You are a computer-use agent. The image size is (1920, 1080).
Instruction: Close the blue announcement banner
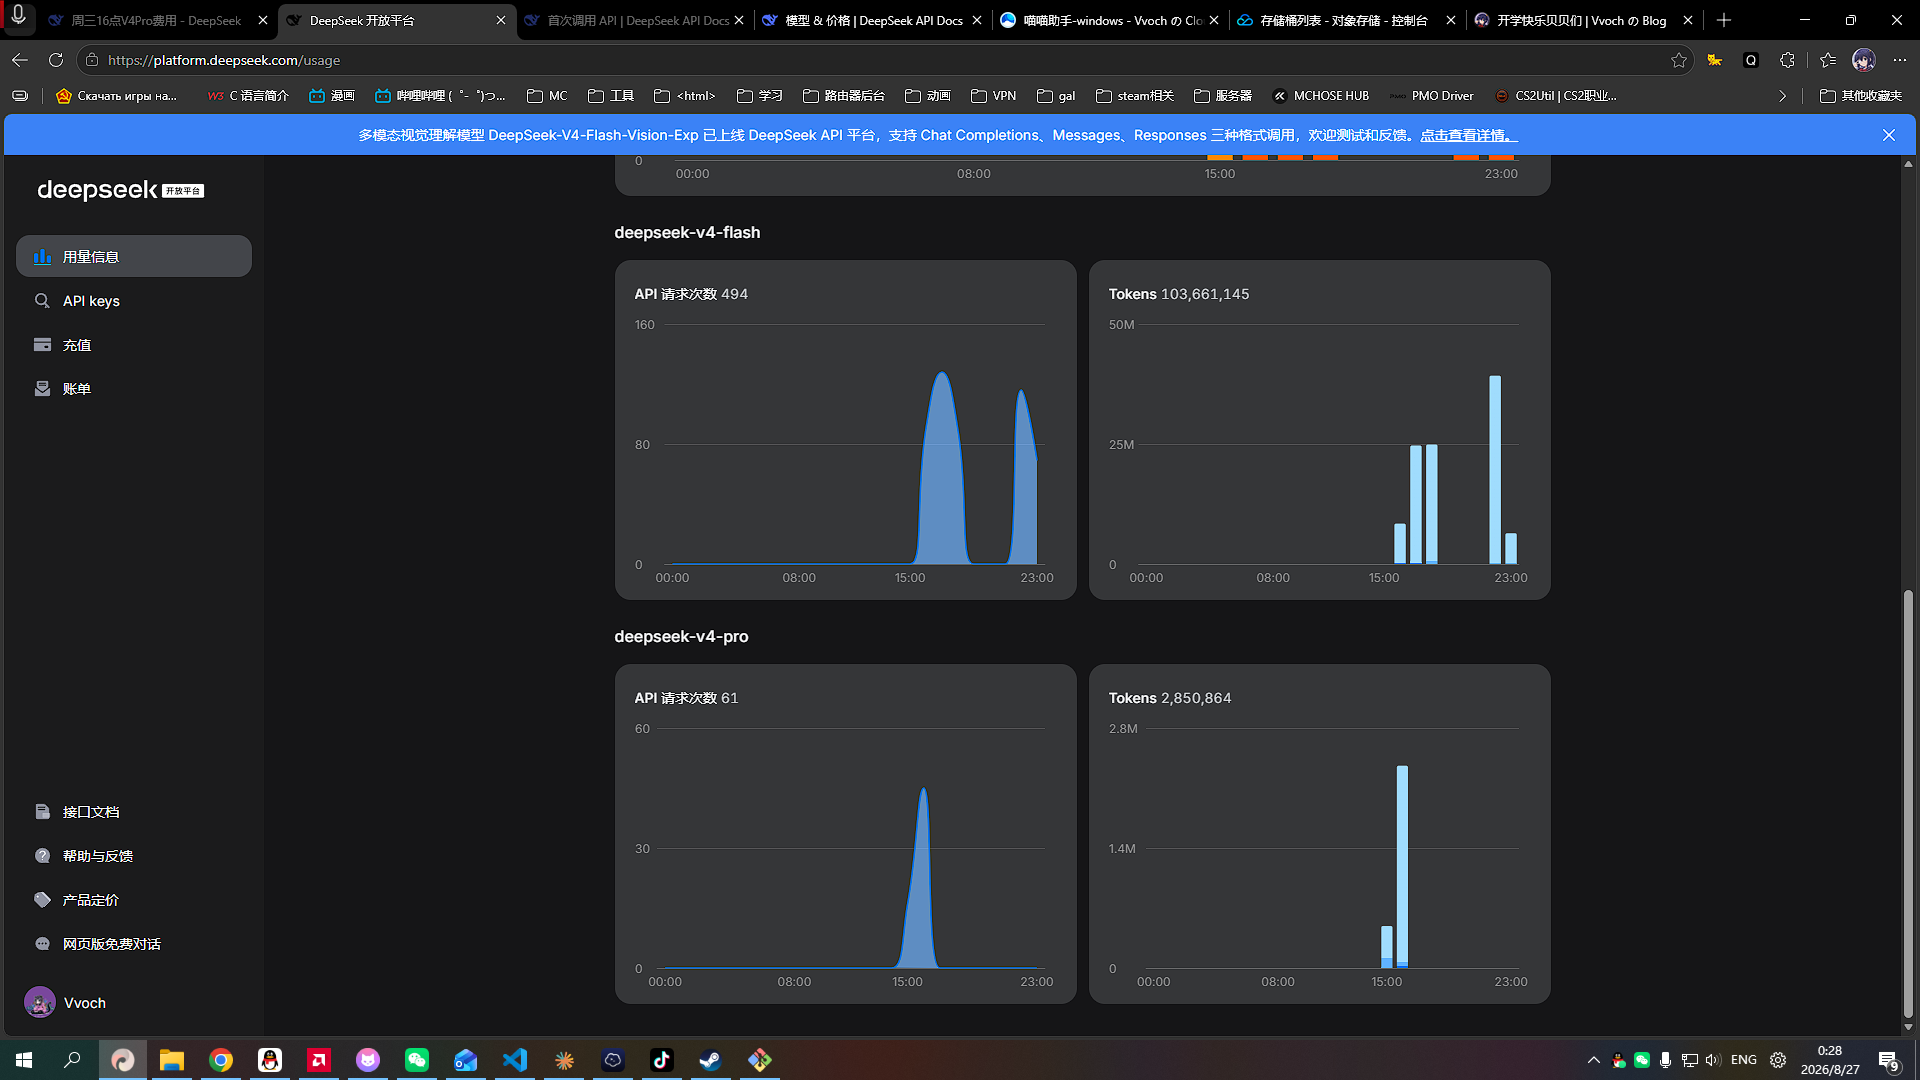pos(1889,135)
